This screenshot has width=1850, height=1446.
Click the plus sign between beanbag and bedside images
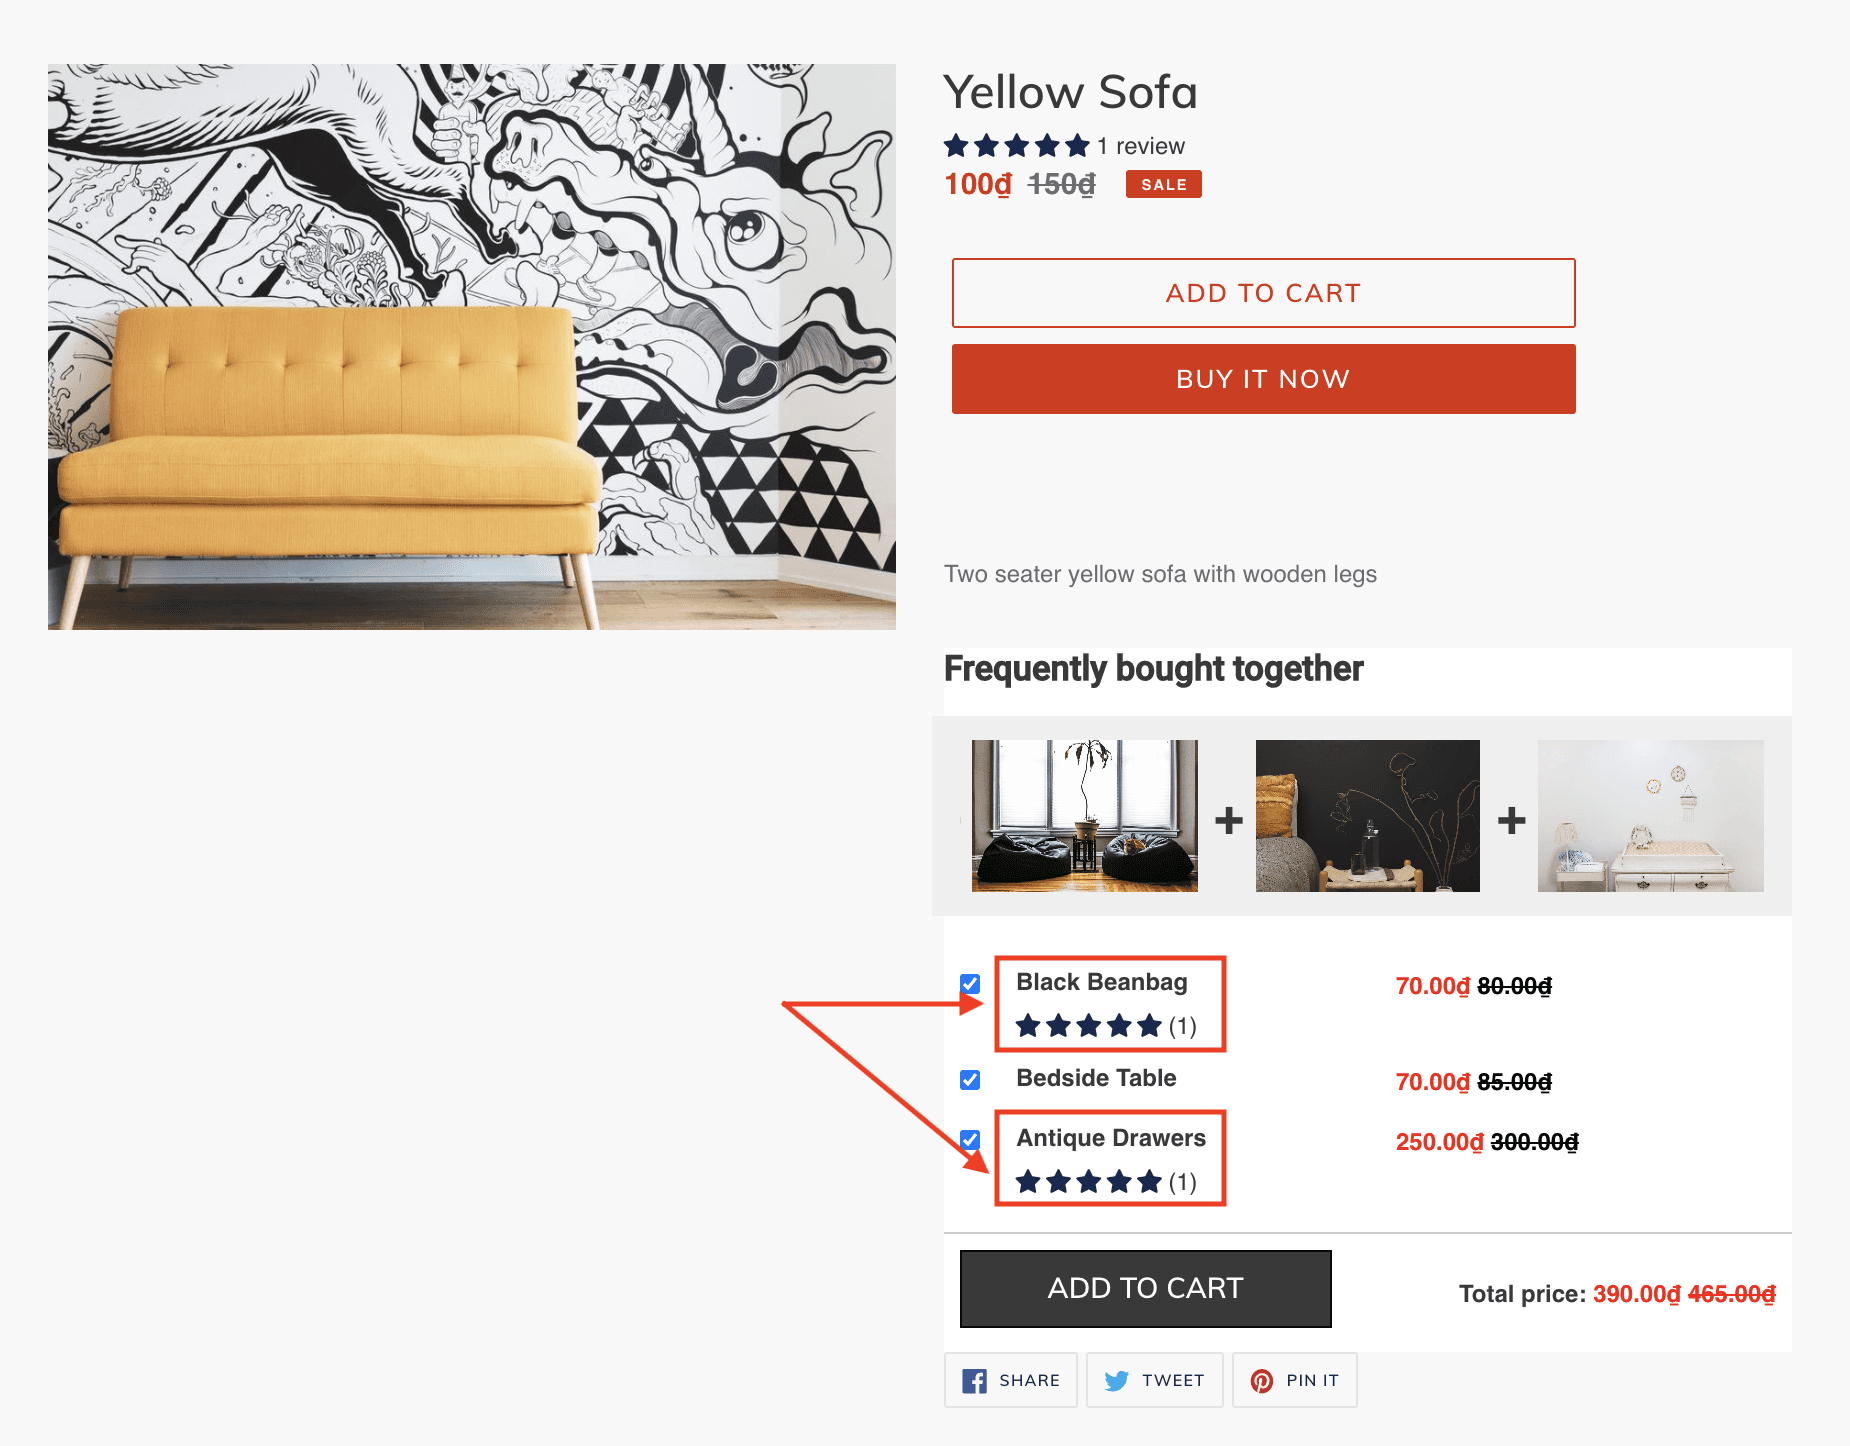coord(1228,820)
